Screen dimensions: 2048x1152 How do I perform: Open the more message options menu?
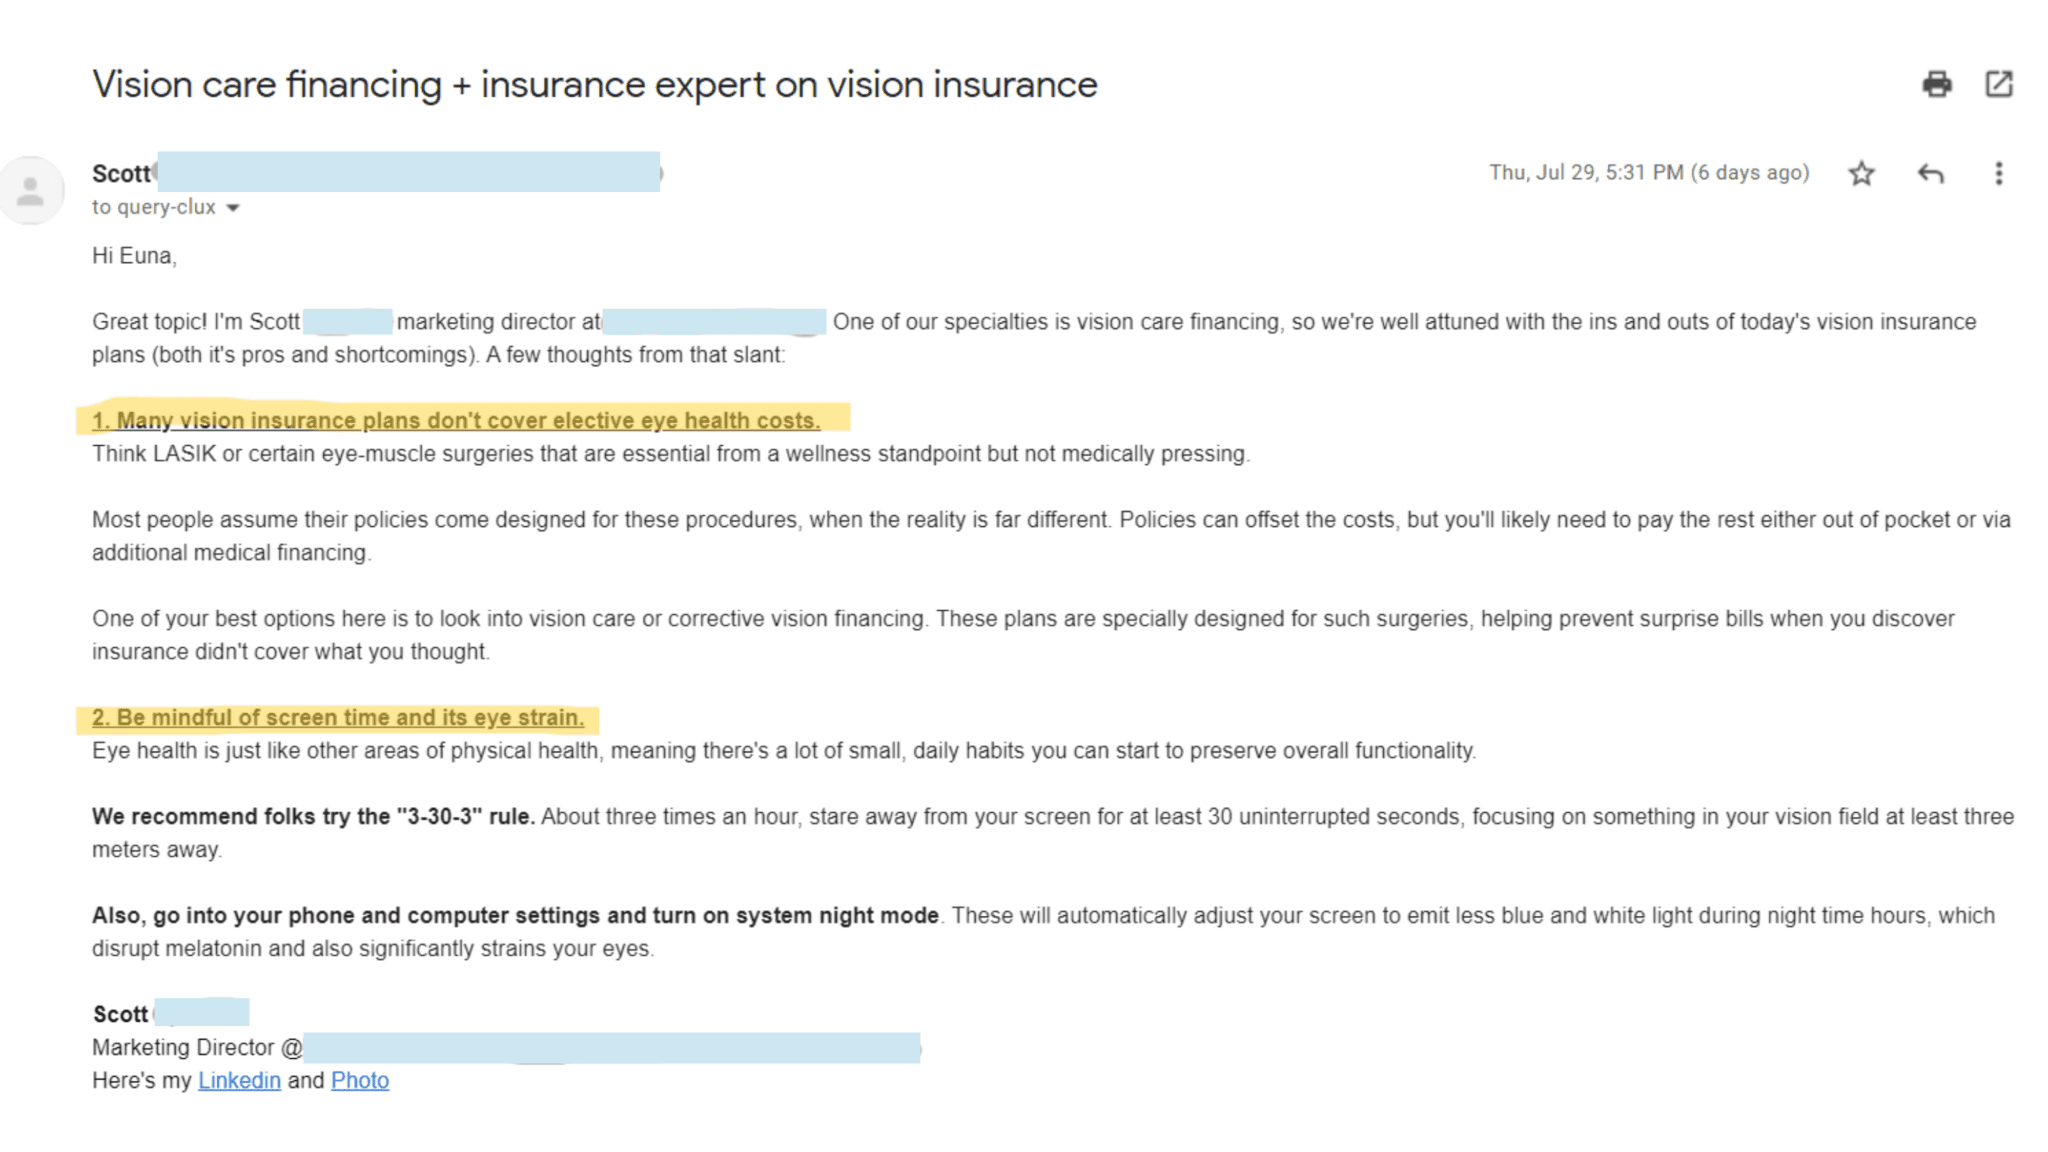click(x=1997, y=173)
